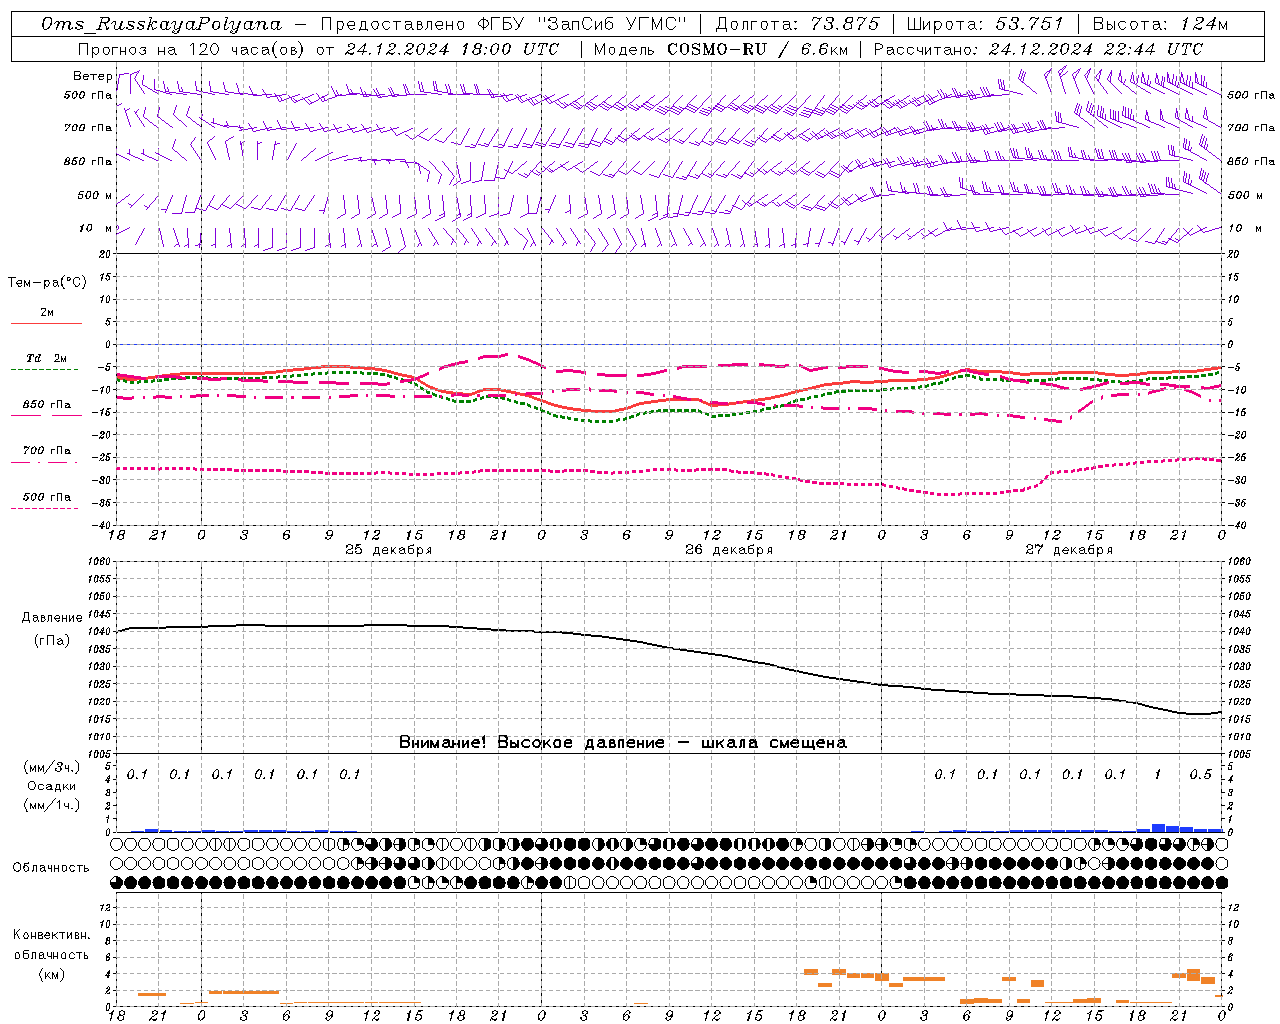Viewport: 1280px width, 1024px height.
Task: Click the '850 гПа' temperature legend entry
Action: pos(47,405)
